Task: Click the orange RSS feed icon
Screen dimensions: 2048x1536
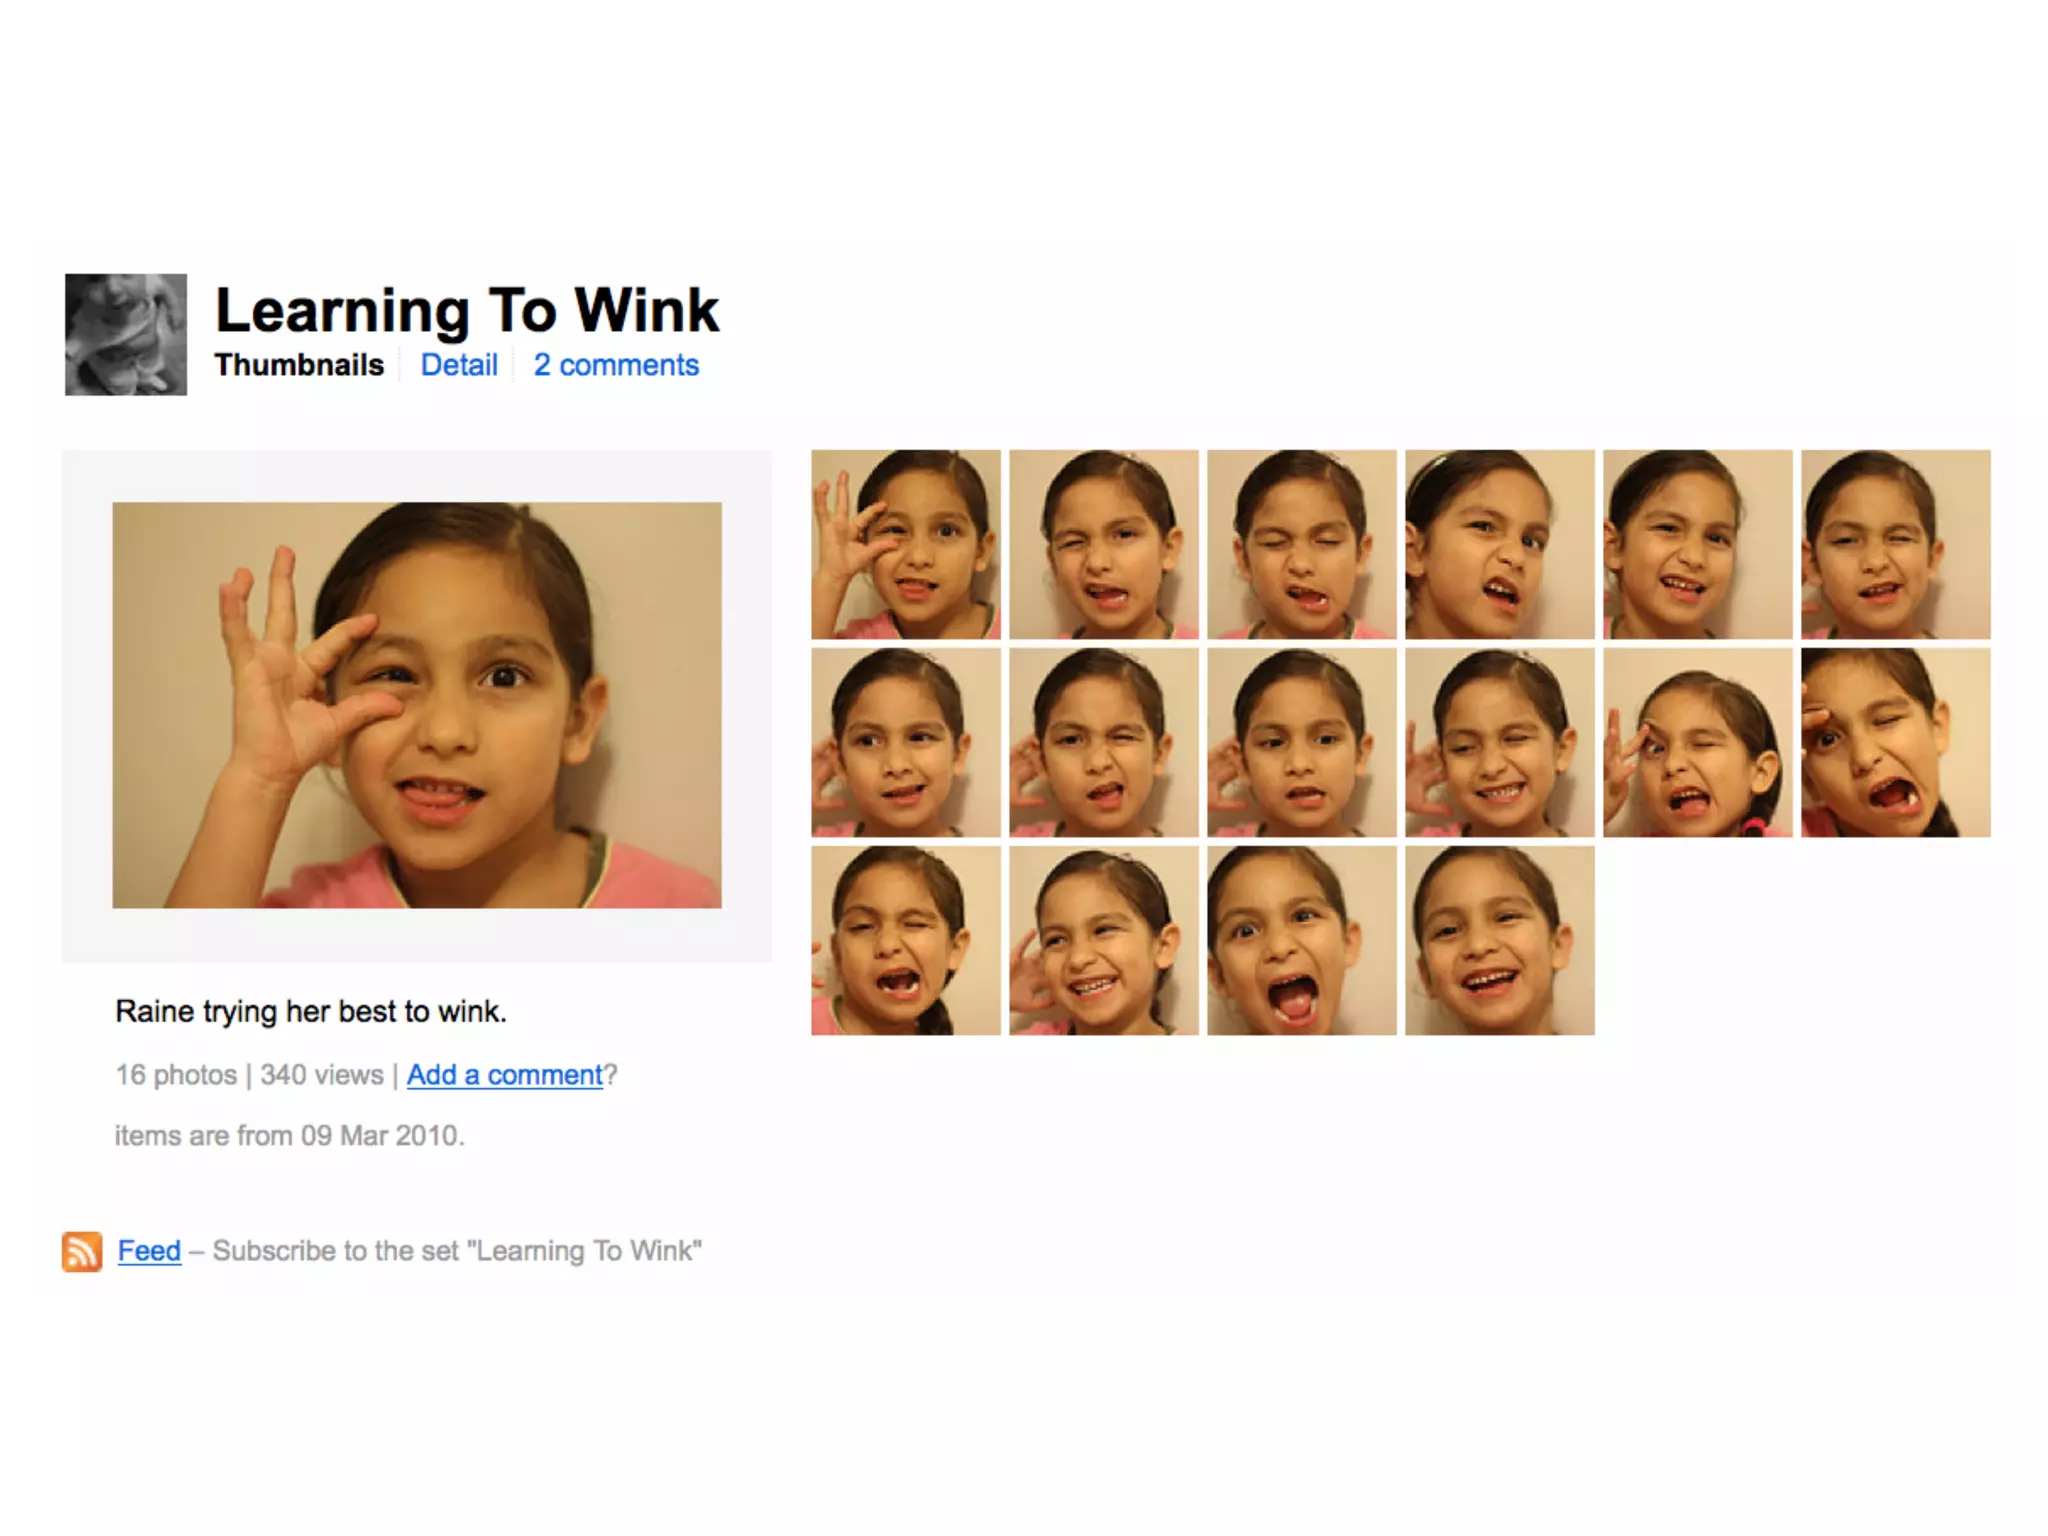Action: click(x=82, y=1251)
